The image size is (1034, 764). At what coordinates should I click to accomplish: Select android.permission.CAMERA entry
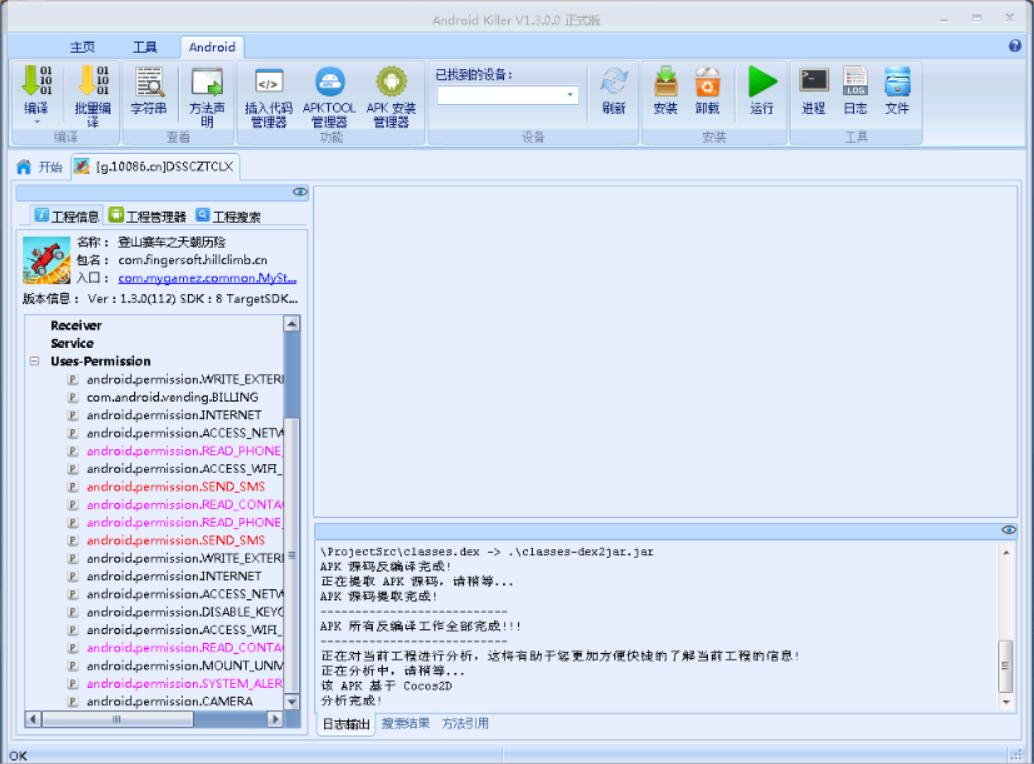(x=169, y=701)
